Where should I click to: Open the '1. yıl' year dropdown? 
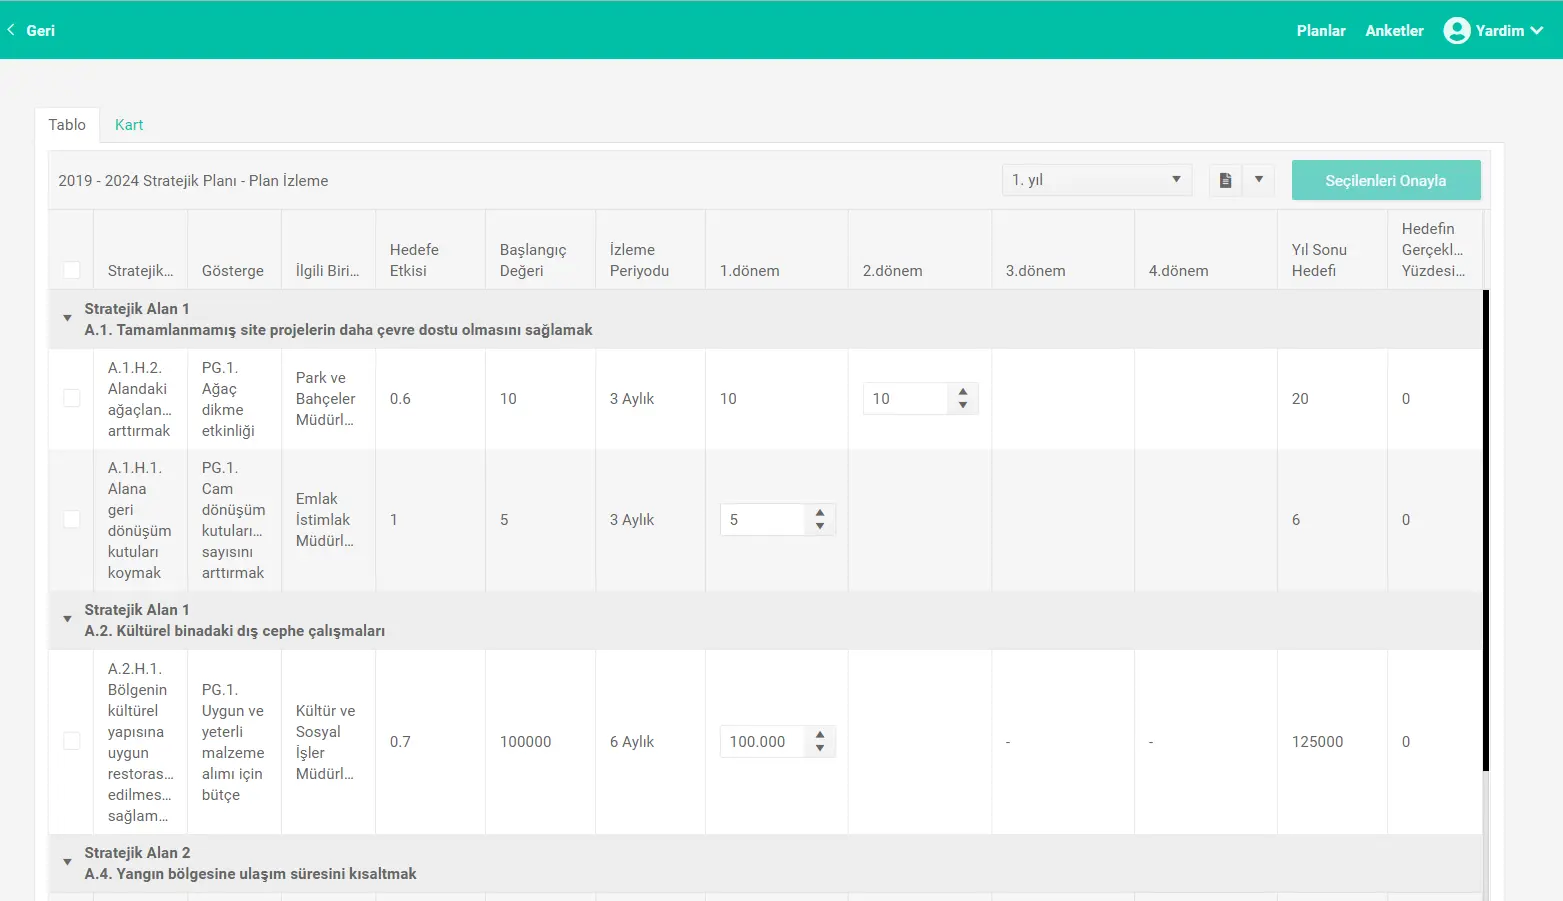coord(1096,180)
